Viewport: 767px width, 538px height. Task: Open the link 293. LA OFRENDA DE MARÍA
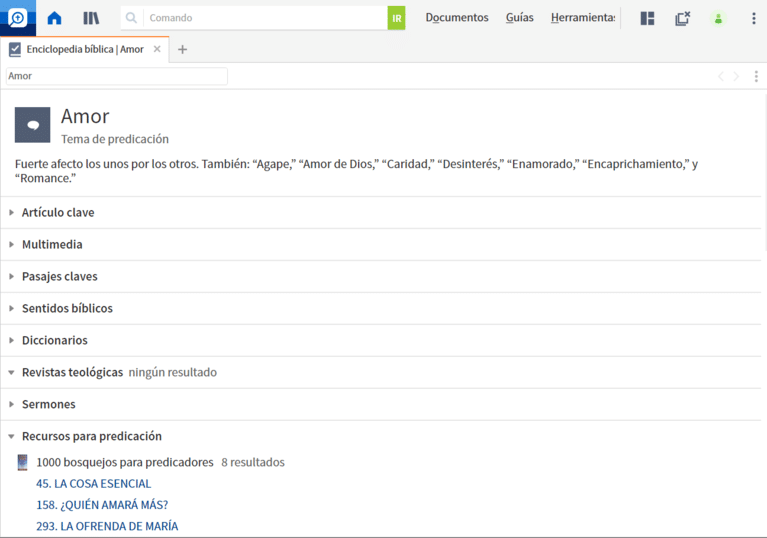[x=107, y=526]
